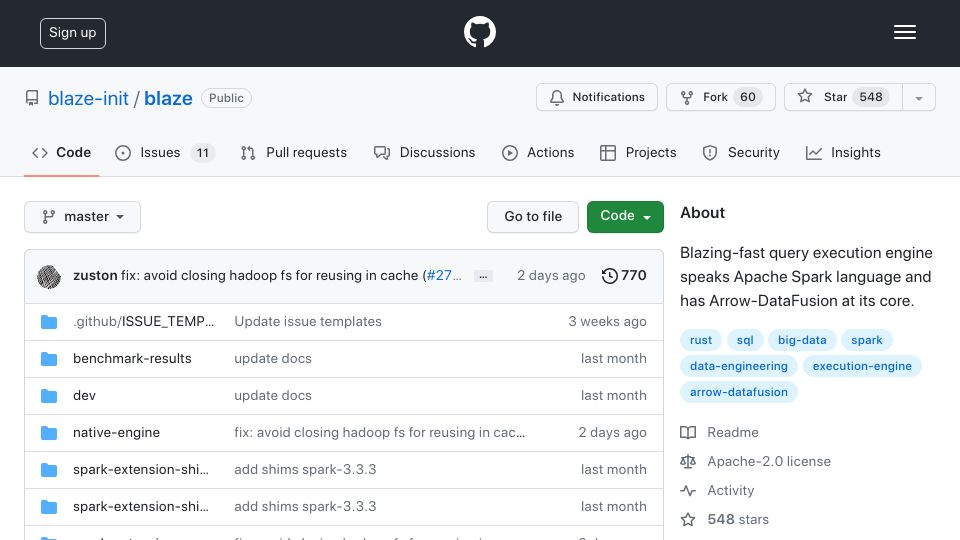Click the Star count 548
This screenshot has height=540, width=960.
pos(871,97)
